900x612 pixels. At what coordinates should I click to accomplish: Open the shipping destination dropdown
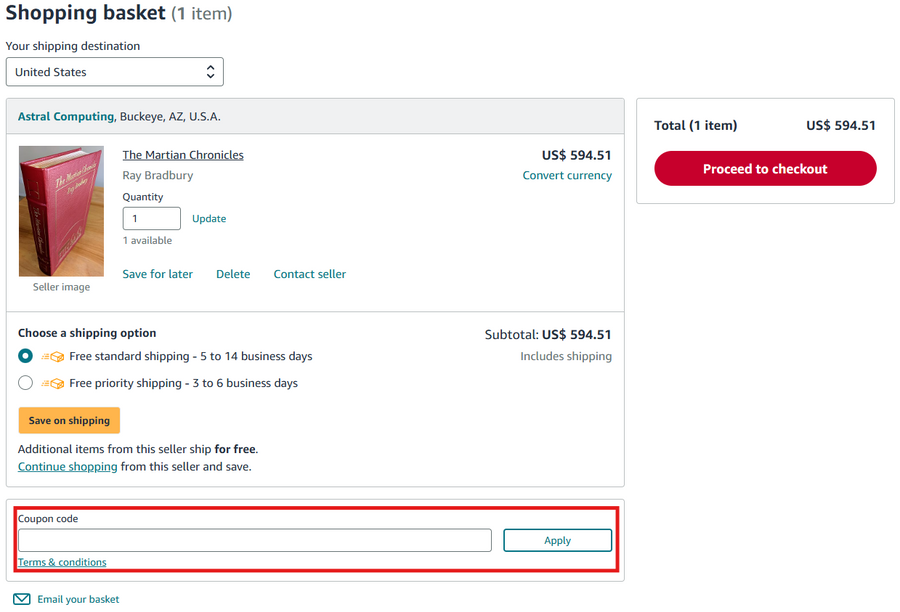[115, 72]
